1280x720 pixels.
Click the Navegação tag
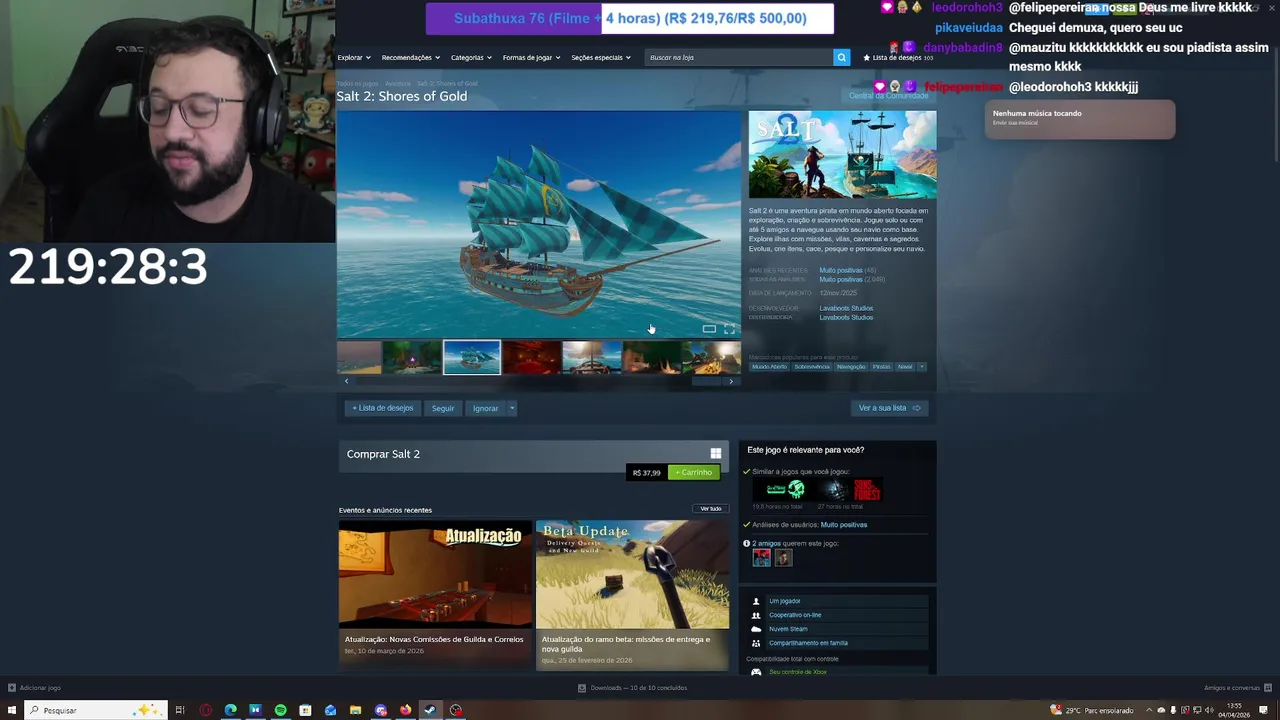(x=851, y=367)
